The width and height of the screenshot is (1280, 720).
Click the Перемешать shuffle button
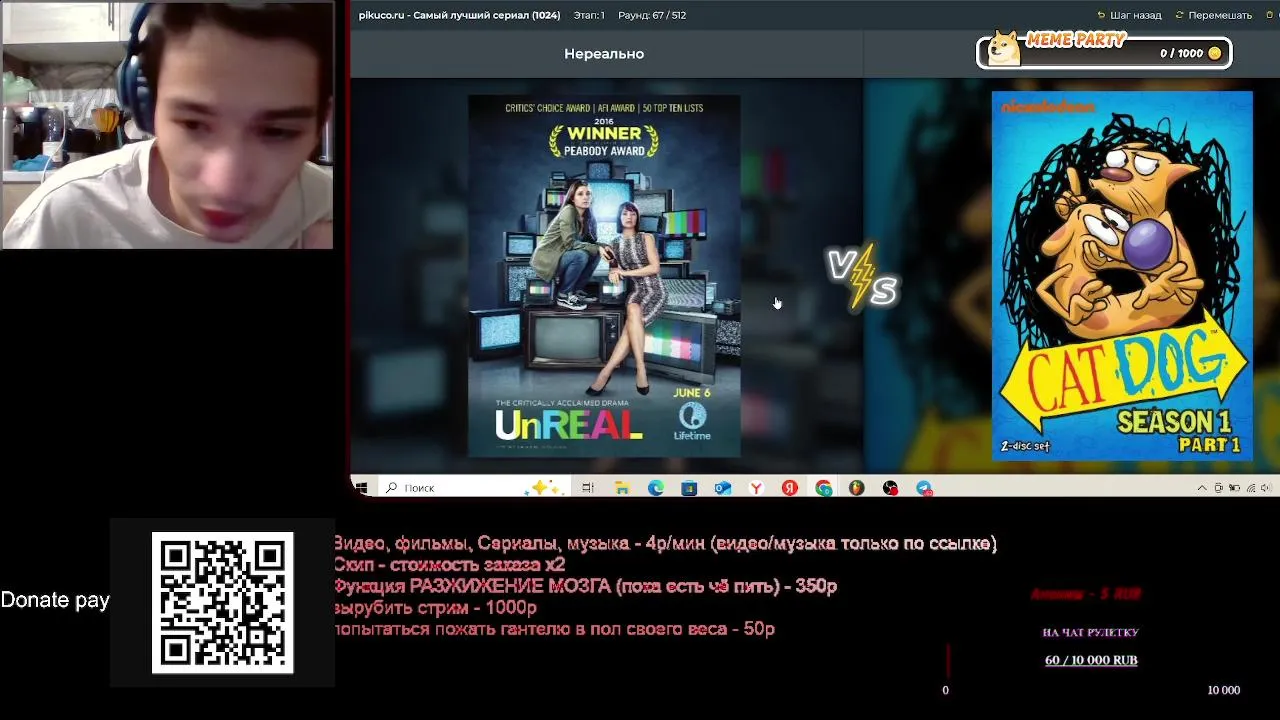(1213, 15)
